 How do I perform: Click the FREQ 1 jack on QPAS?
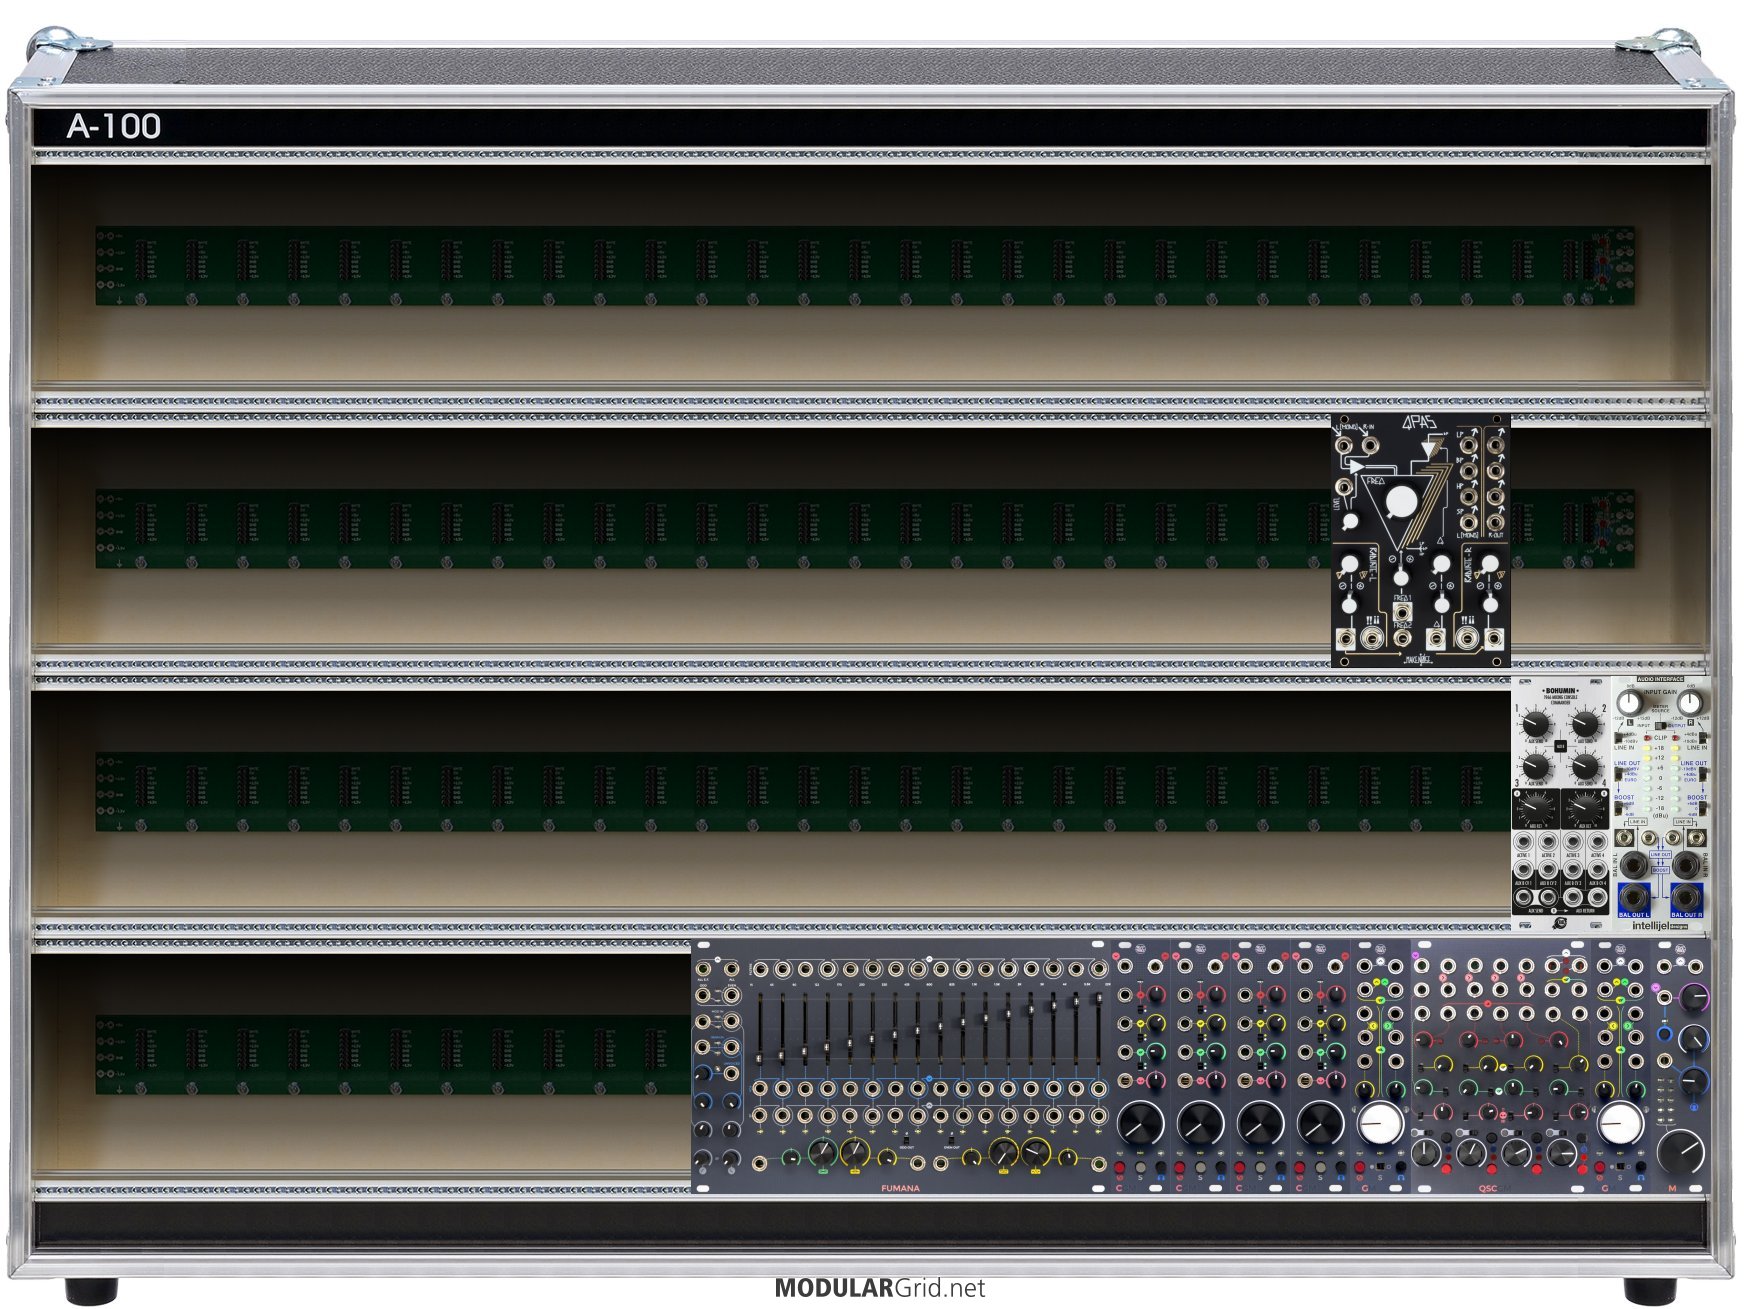point(1403,612)
